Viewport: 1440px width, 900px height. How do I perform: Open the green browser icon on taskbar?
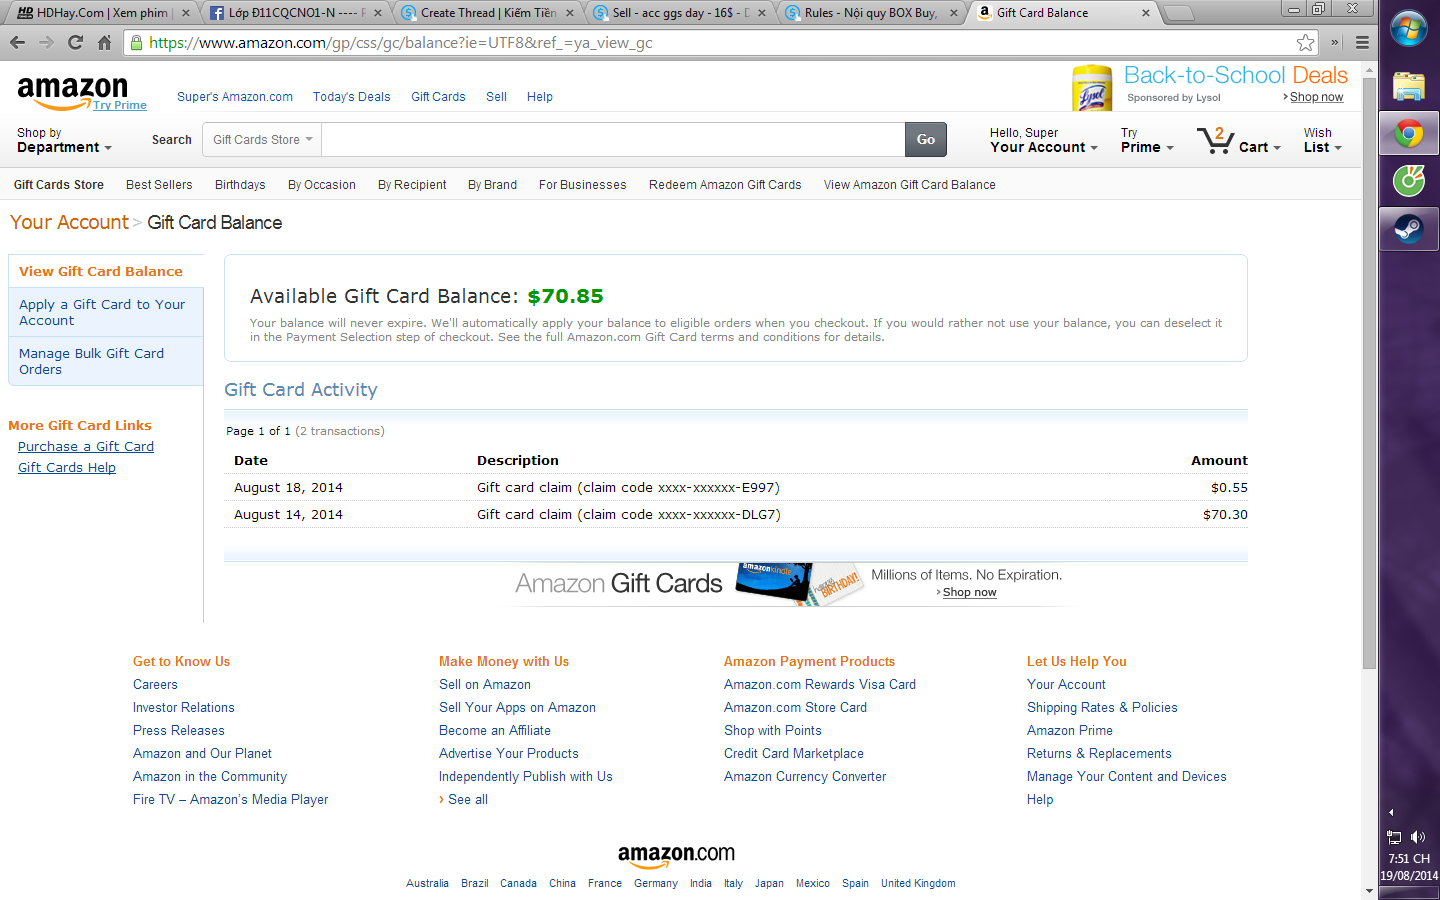coord(1408,181)
